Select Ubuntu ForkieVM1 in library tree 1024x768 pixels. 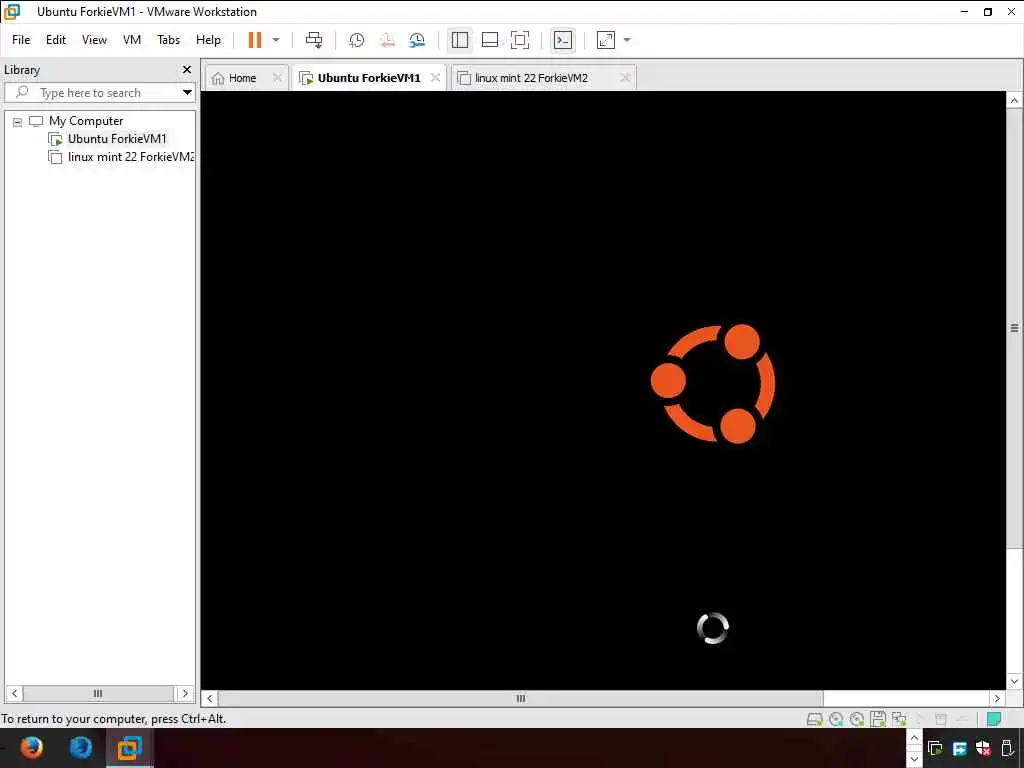pyautogui.click(x=117, y=138)
